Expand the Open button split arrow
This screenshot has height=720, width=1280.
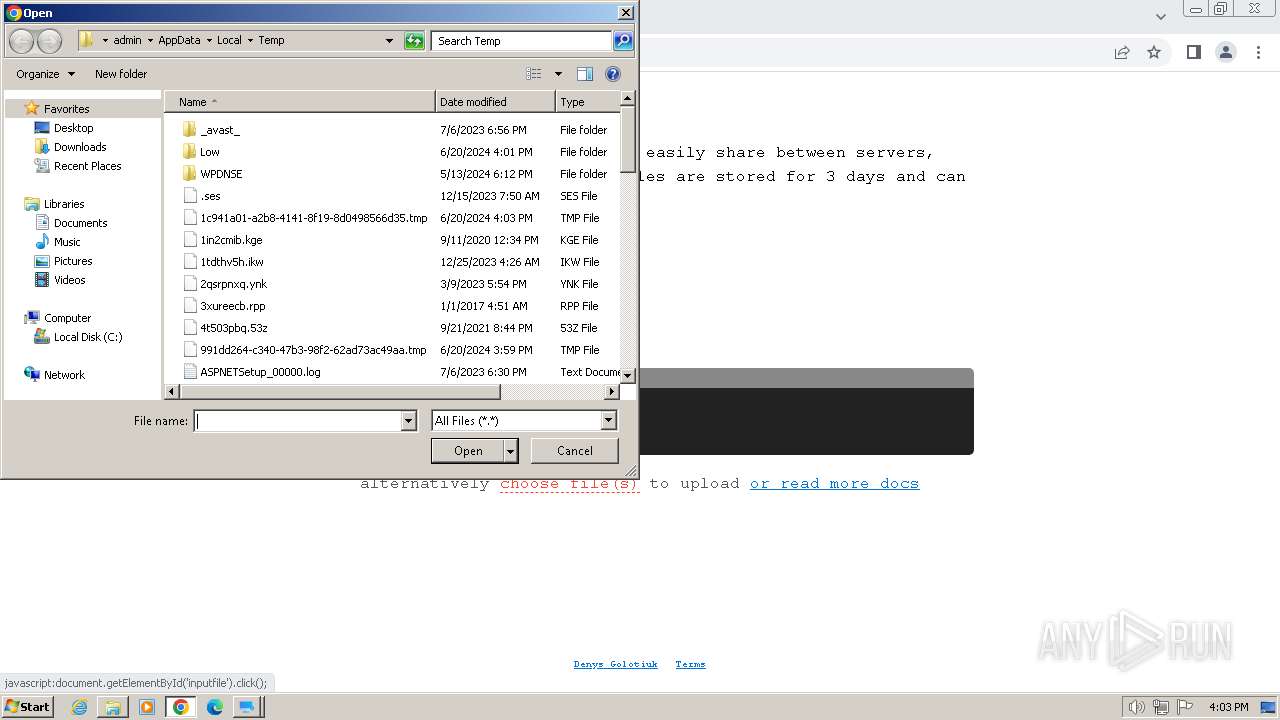tap(510, 451)
